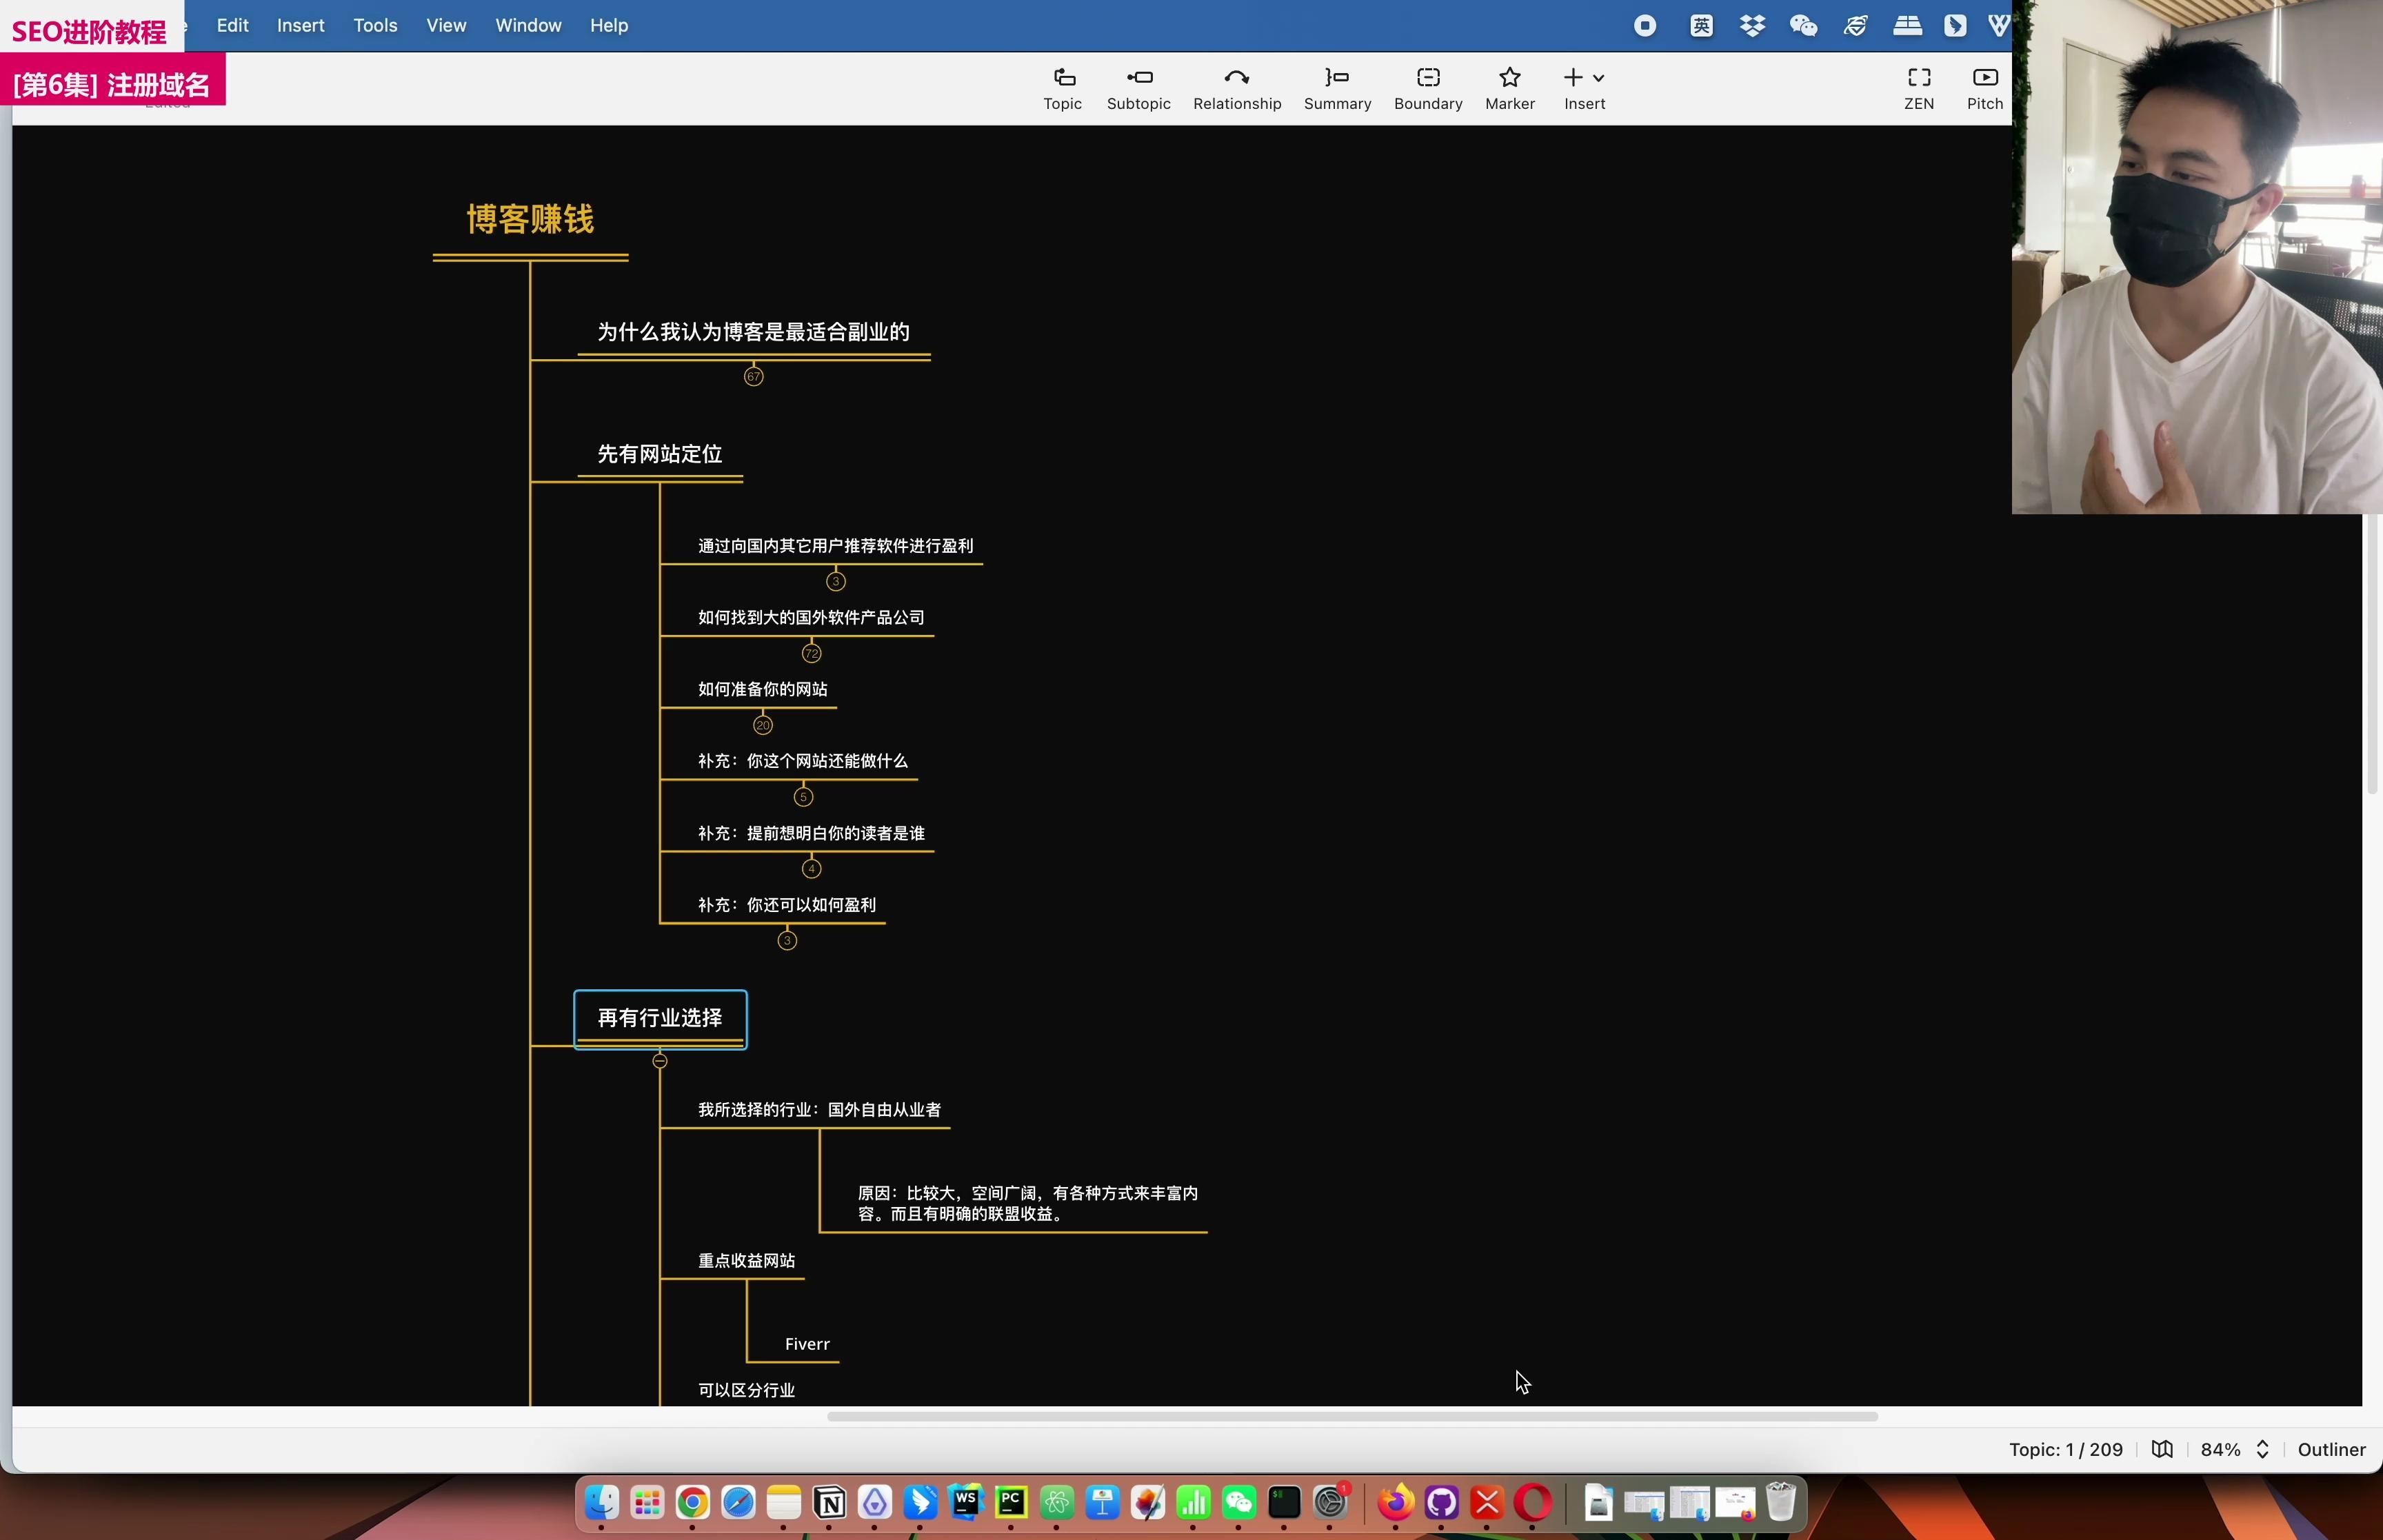Expand the collapsed badge under 通过向国内其它用户推荐软件进行盈利
Image resolution: width=2383 pixels, height=1540 pixels.
[x=836, y=582]
